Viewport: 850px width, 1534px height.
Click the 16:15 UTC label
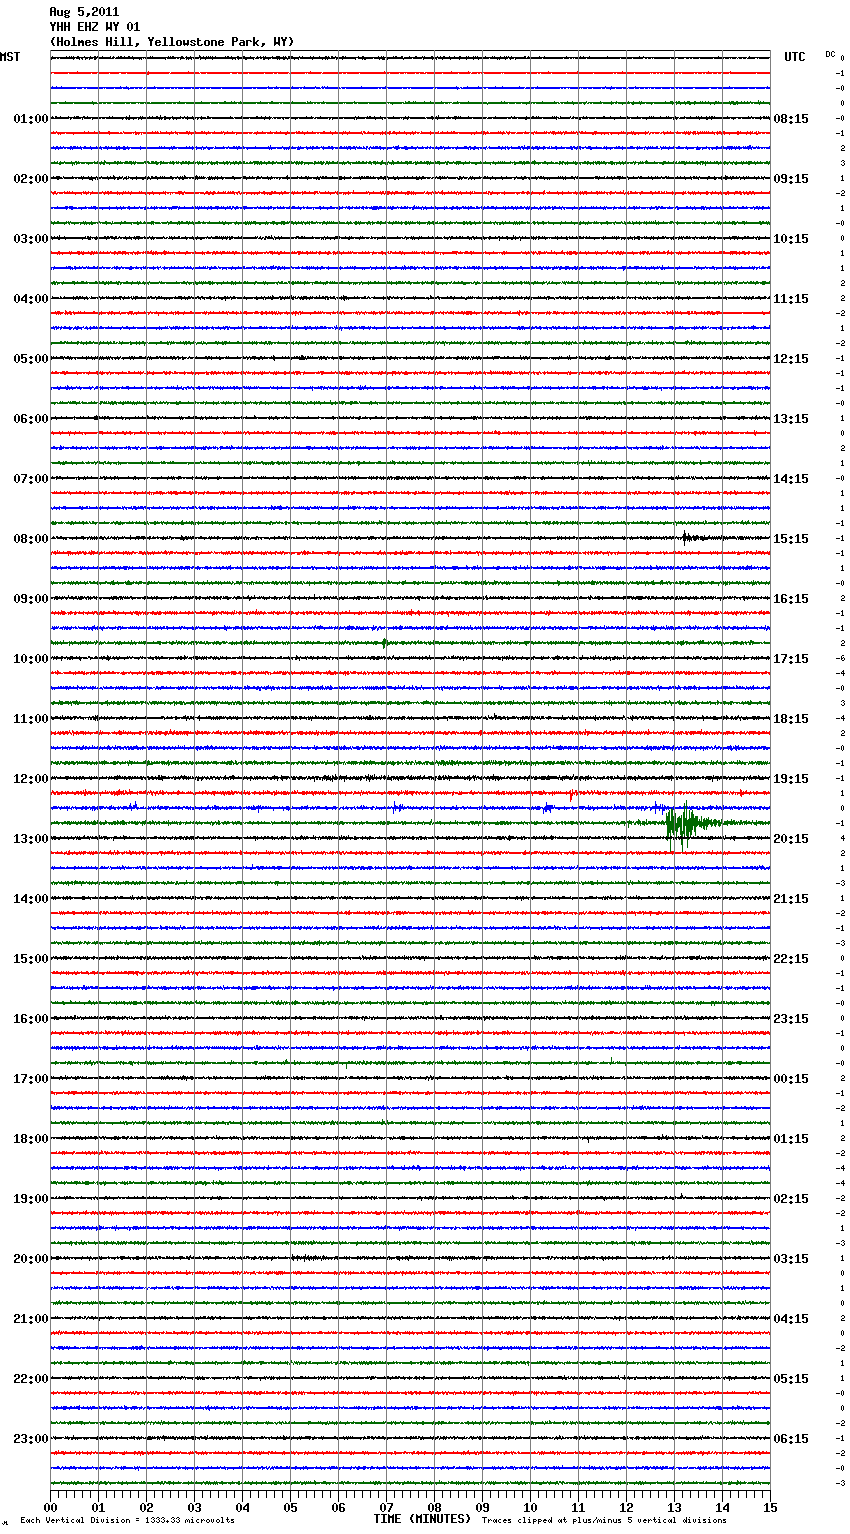coord(791,599)
